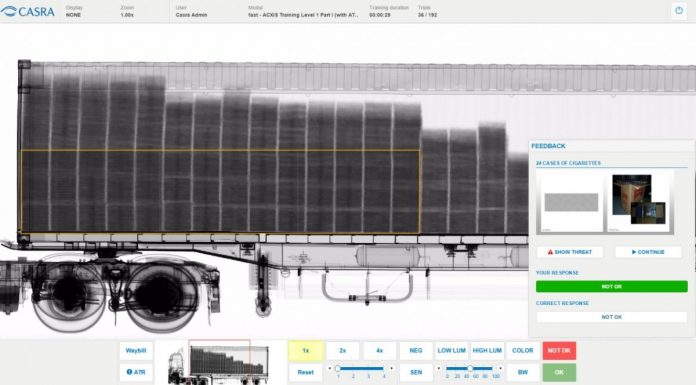This screenshot has width=696, height=385.
Task: Click the Show Threat warning button
Action: click(569, 252)
